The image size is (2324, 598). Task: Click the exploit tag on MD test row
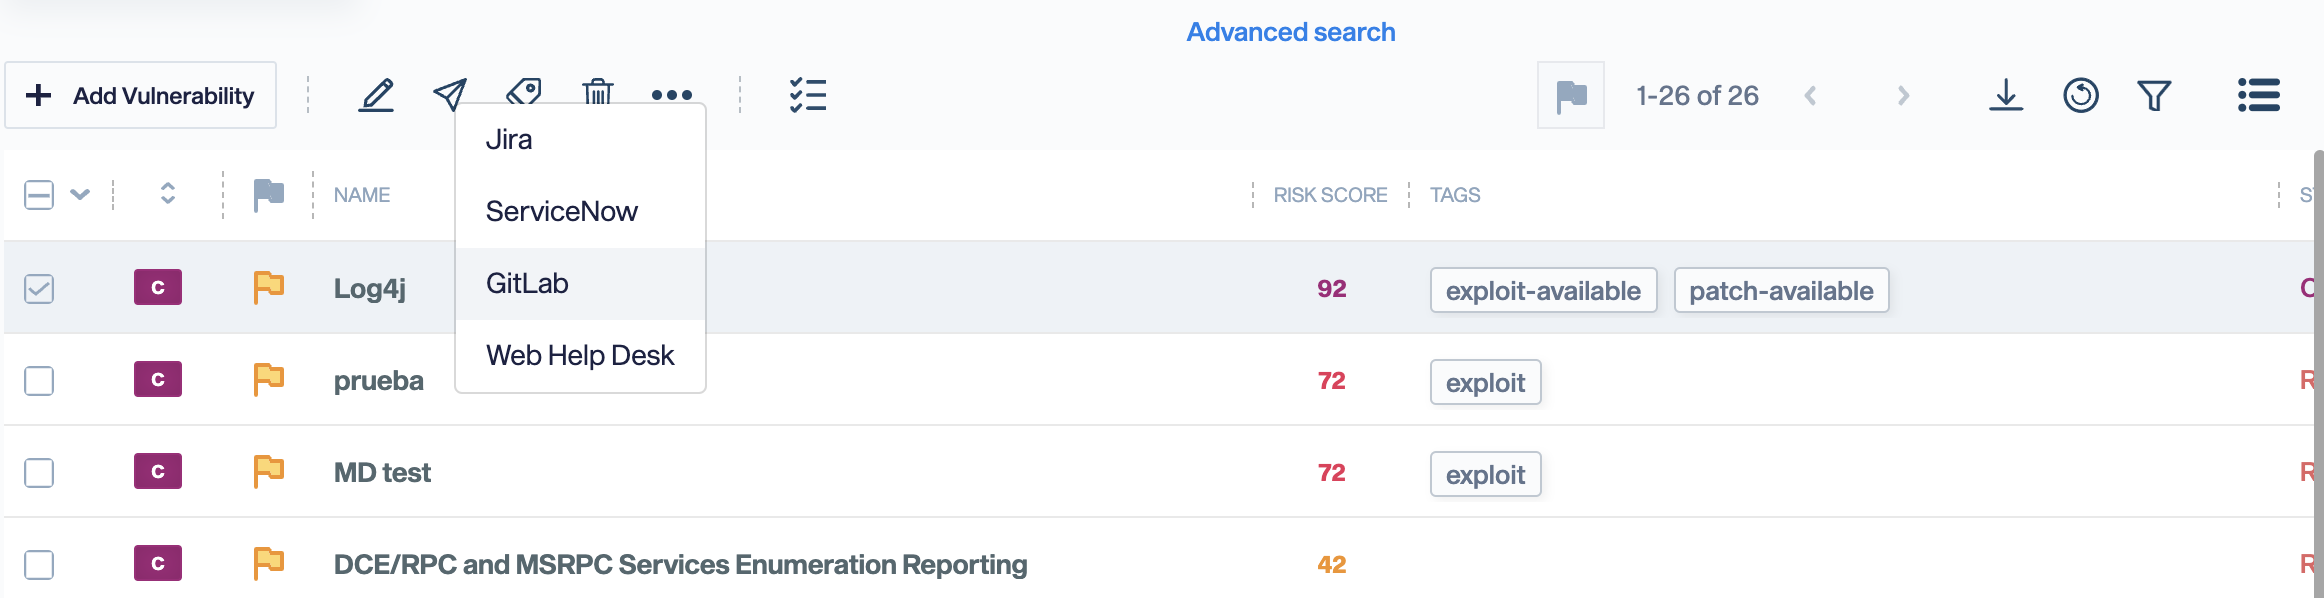[1485, 474]
